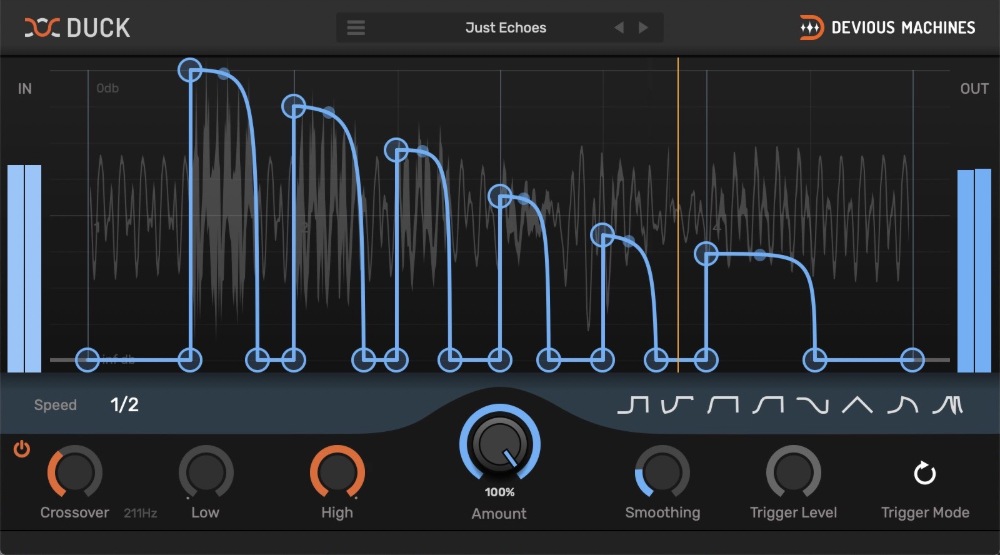Viewport: 1000px width, 555px height.
Task: Click the Amount label
Action: click(x=499, y=514)
